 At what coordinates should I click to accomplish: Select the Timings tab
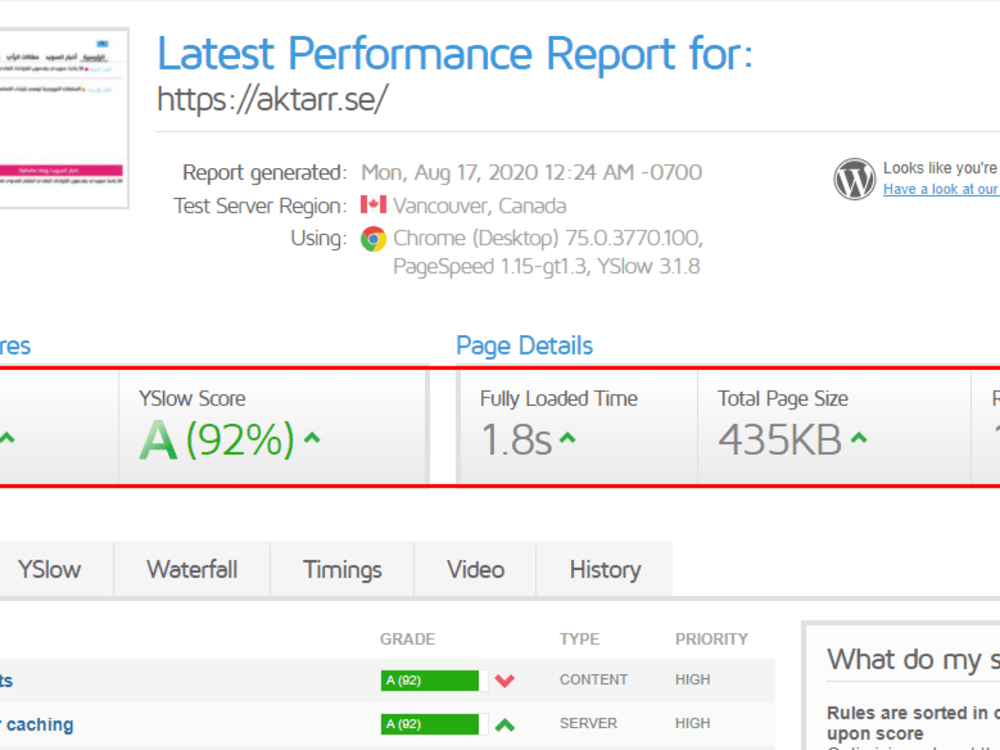pos(342,570)
